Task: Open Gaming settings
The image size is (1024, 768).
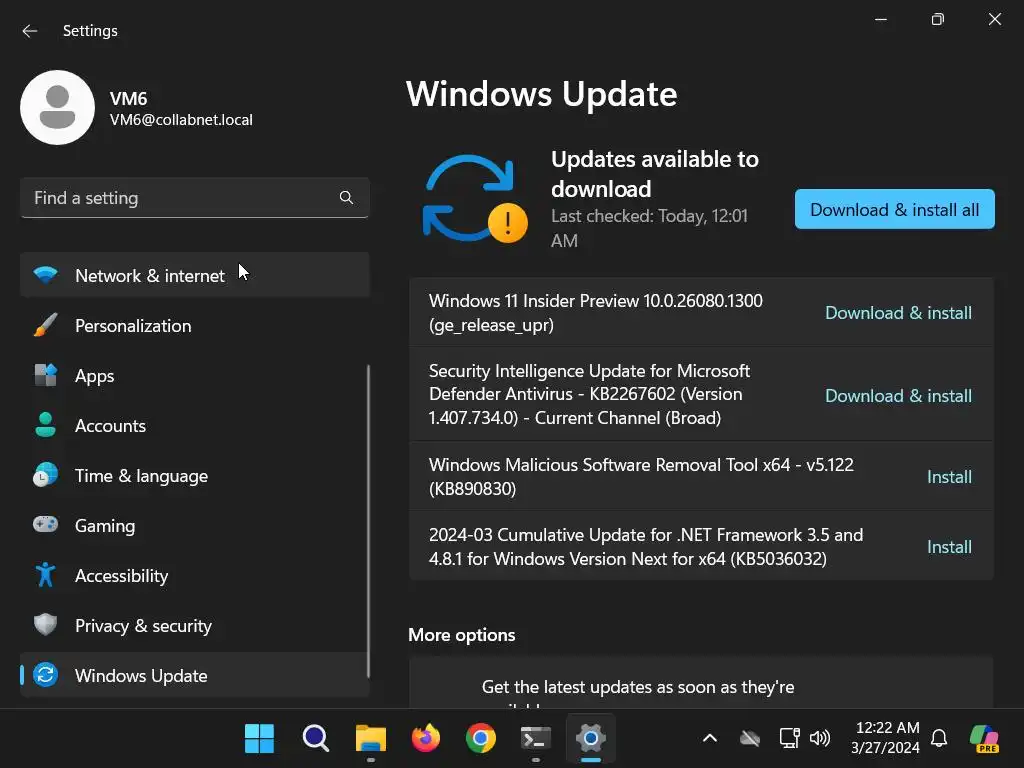Action: (195, 525)
